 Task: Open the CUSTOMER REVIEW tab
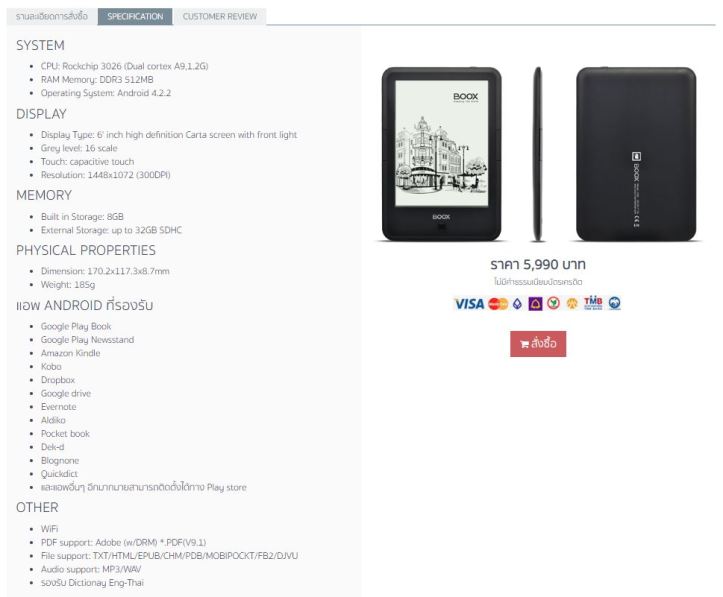click(x=220, y=17)
